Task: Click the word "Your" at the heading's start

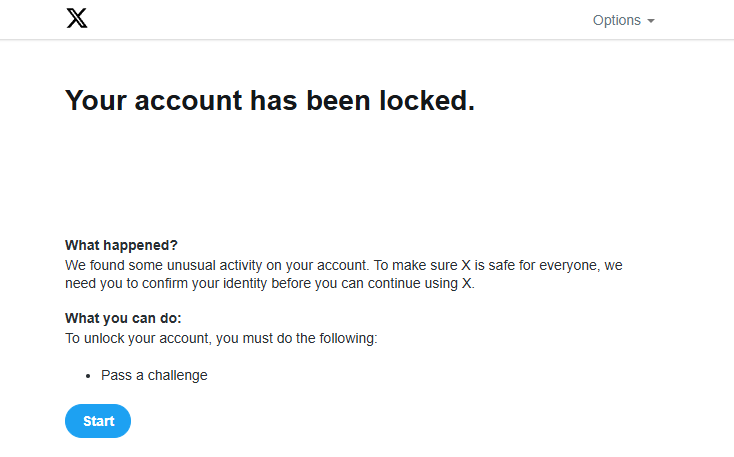Action: pos(95,101)
